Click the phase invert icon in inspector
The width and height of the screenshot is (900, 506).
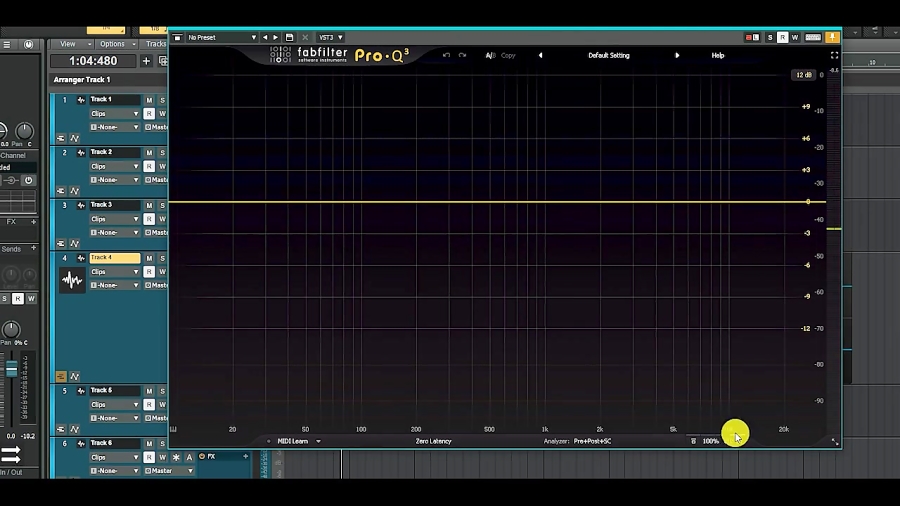coord(10,180)
